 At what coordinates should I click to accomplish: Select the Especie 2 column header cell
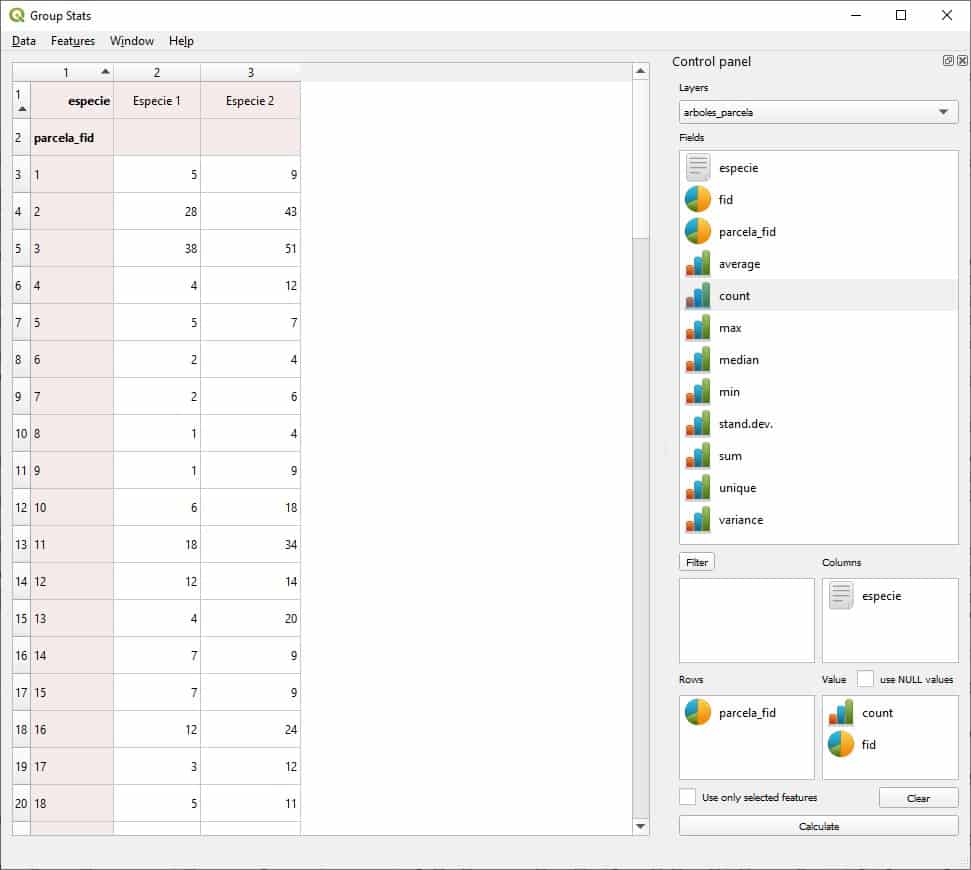[x=250, y=101]
